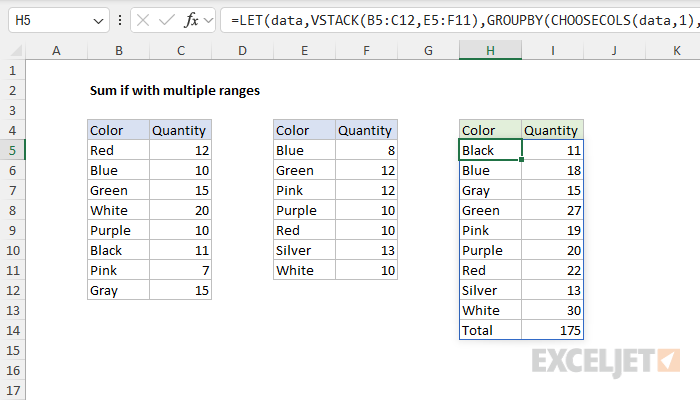Click cell C11 with value 7
The height and width of the screenshot is (400, 700).
[x=180, y=271]
